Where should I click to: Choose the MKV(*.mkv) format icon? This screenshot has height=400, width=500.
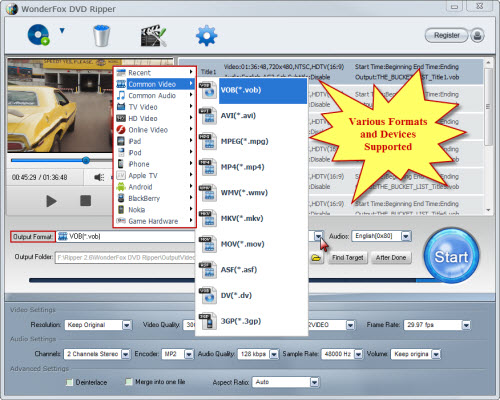(x=208, y=218)
